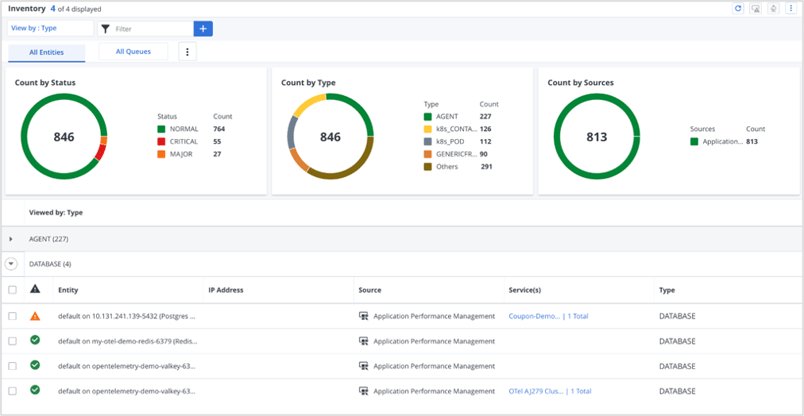Open the three-dot menu in the Inventory header

click(x=791, y=9)
